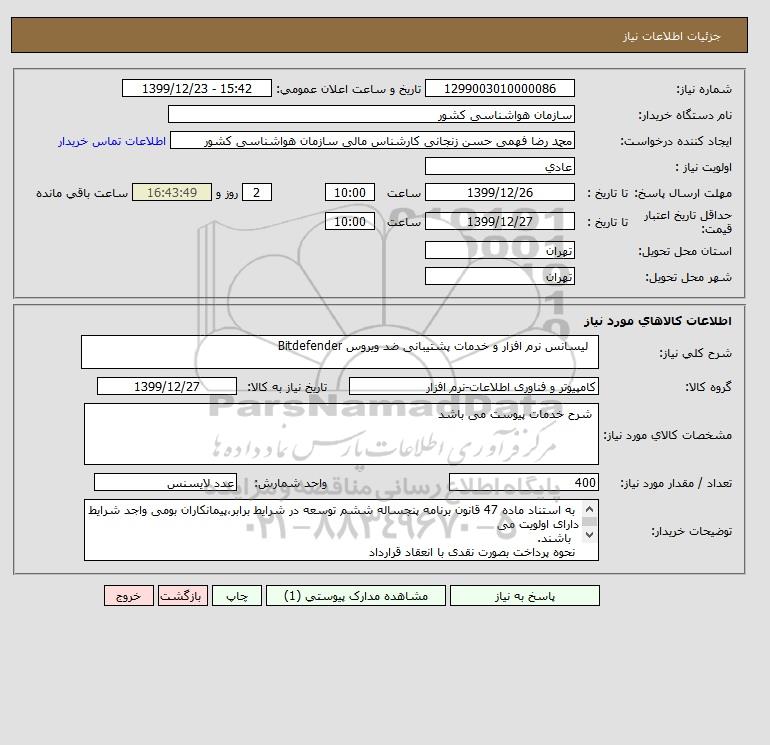Screen dimensions: 770x745
Task: Click the واحد شمارش label
Action: pyautogui.click(x=290, y=483)
